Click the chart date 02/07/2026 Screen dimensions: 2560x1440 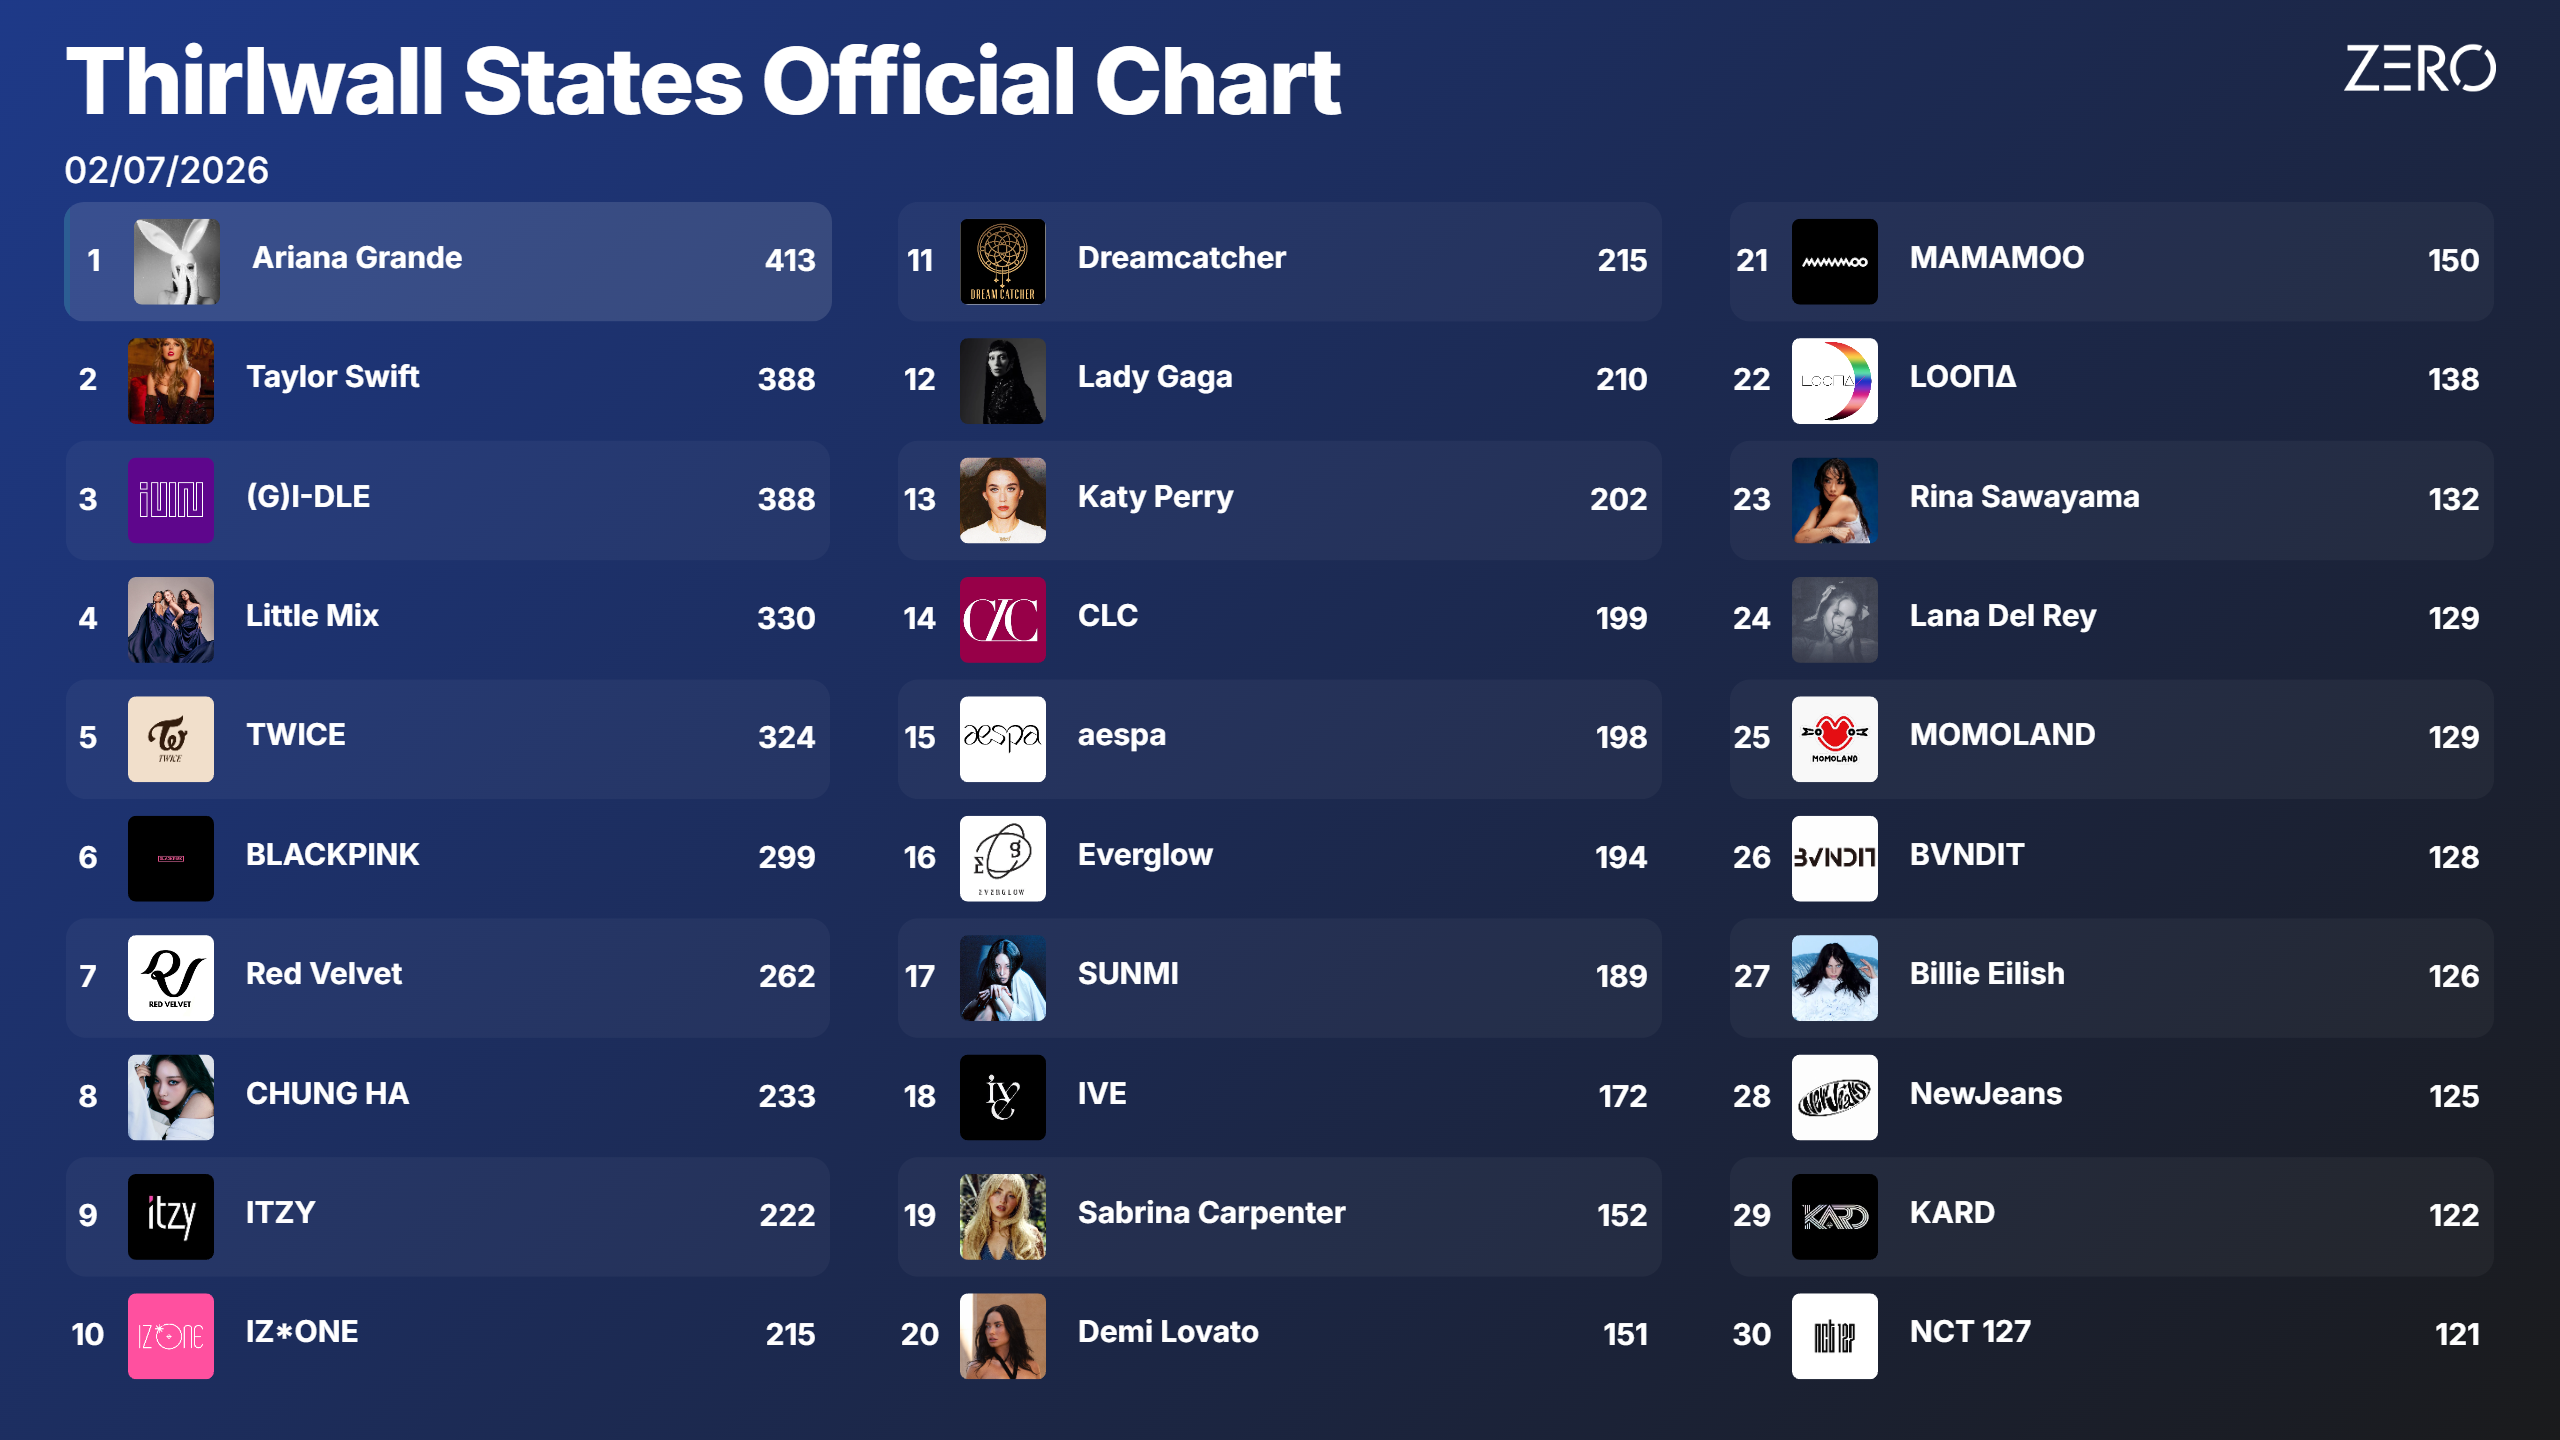click(x=167, y=170)
